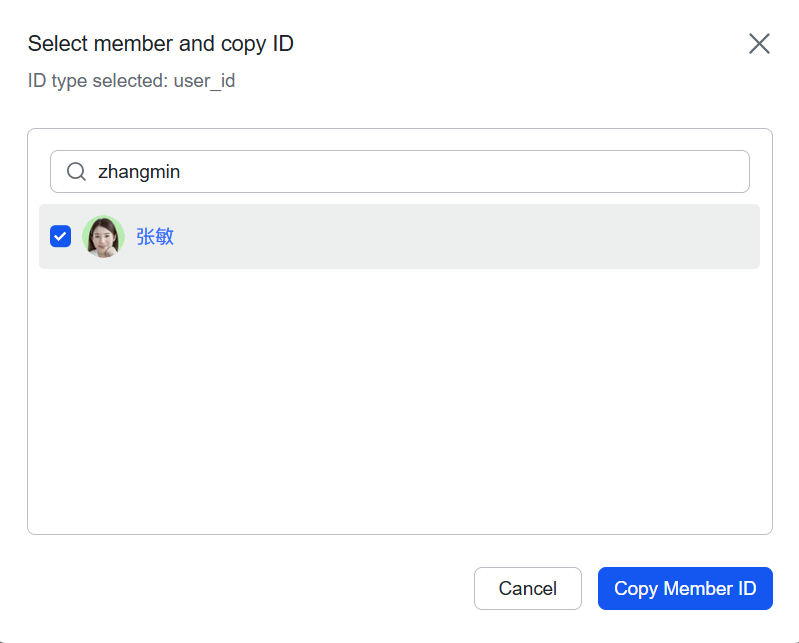Viewport: 799px width, 643px height.
Task: Toggle the blue checked box in the results
Action: 60,237
